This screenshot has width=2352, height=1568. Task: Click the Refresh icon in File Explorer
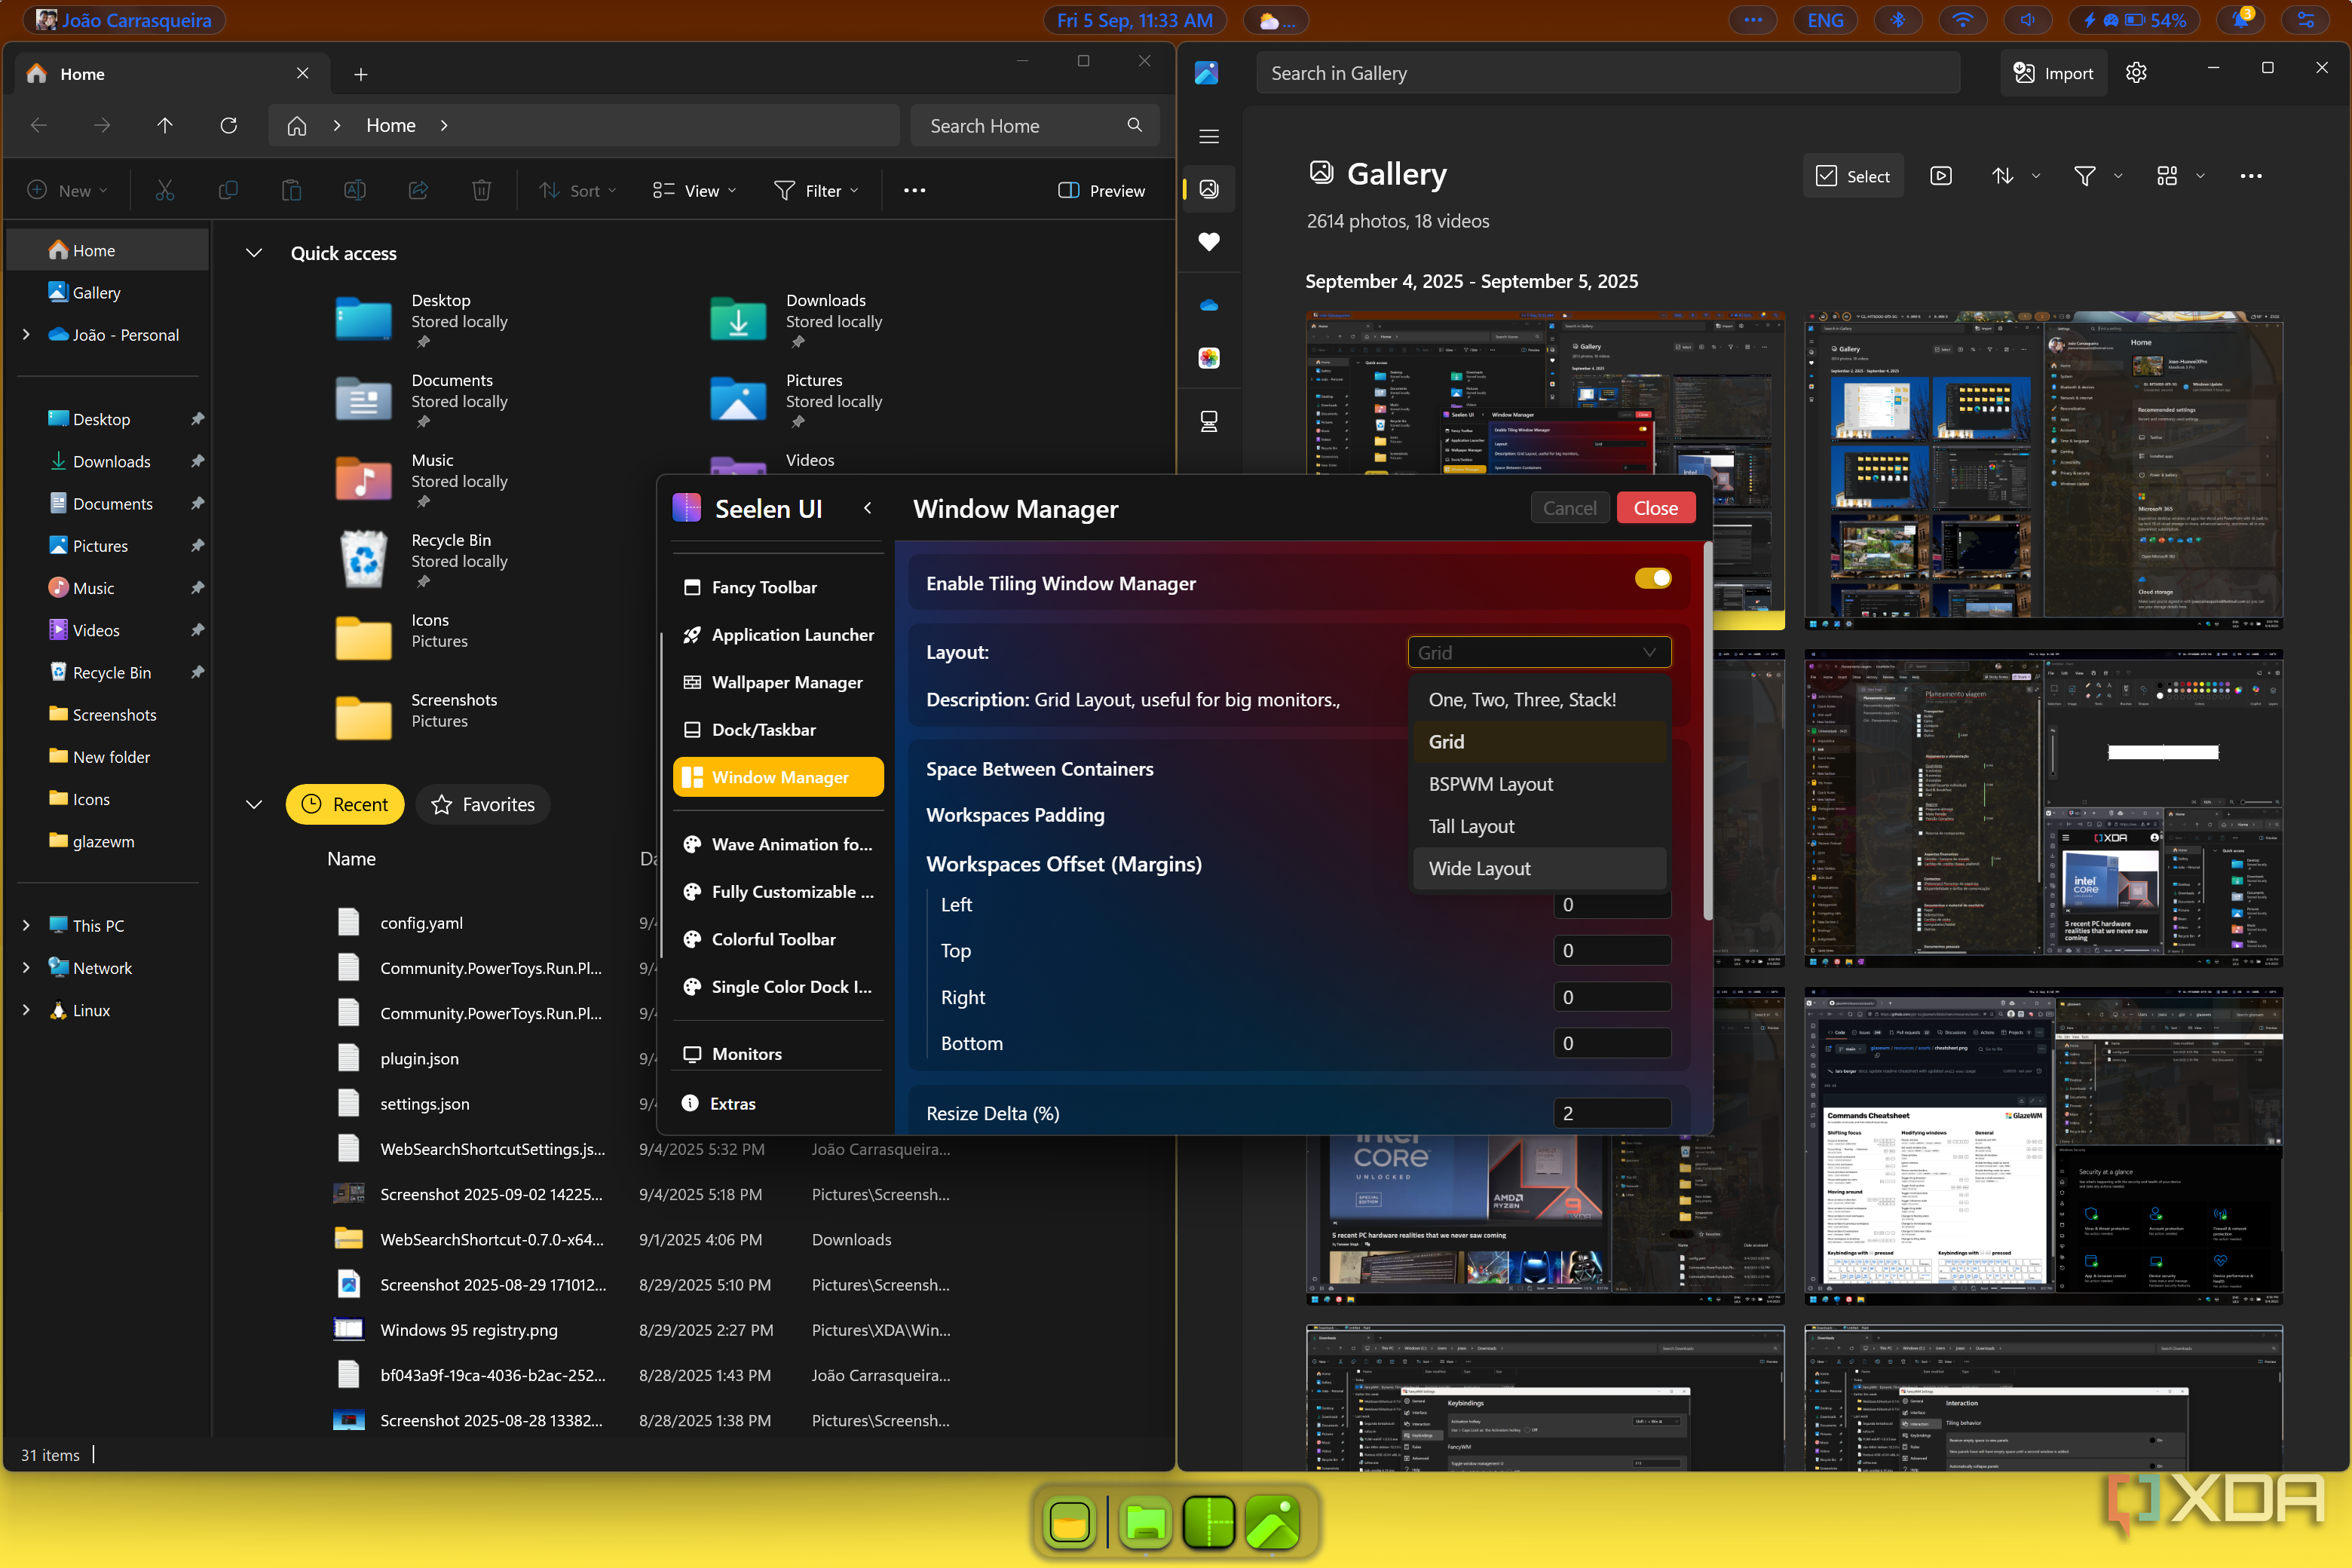click(228, 125)
